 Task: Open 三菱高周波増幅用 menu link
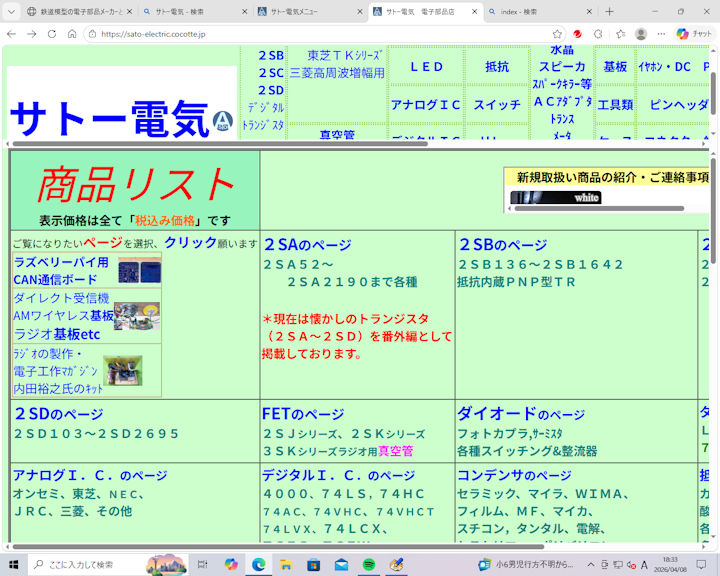pos(337,73)
